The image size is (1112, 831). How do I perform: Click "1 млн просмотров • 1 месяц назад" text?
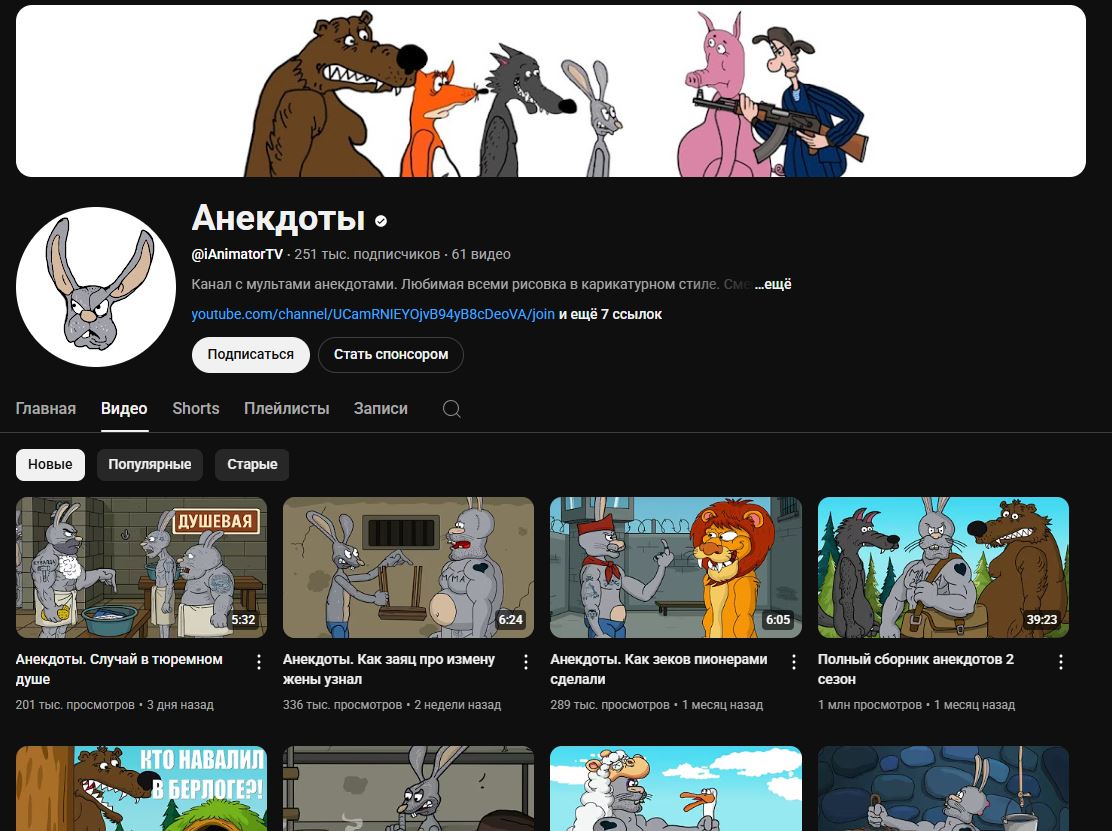click(x=916, y=705)
